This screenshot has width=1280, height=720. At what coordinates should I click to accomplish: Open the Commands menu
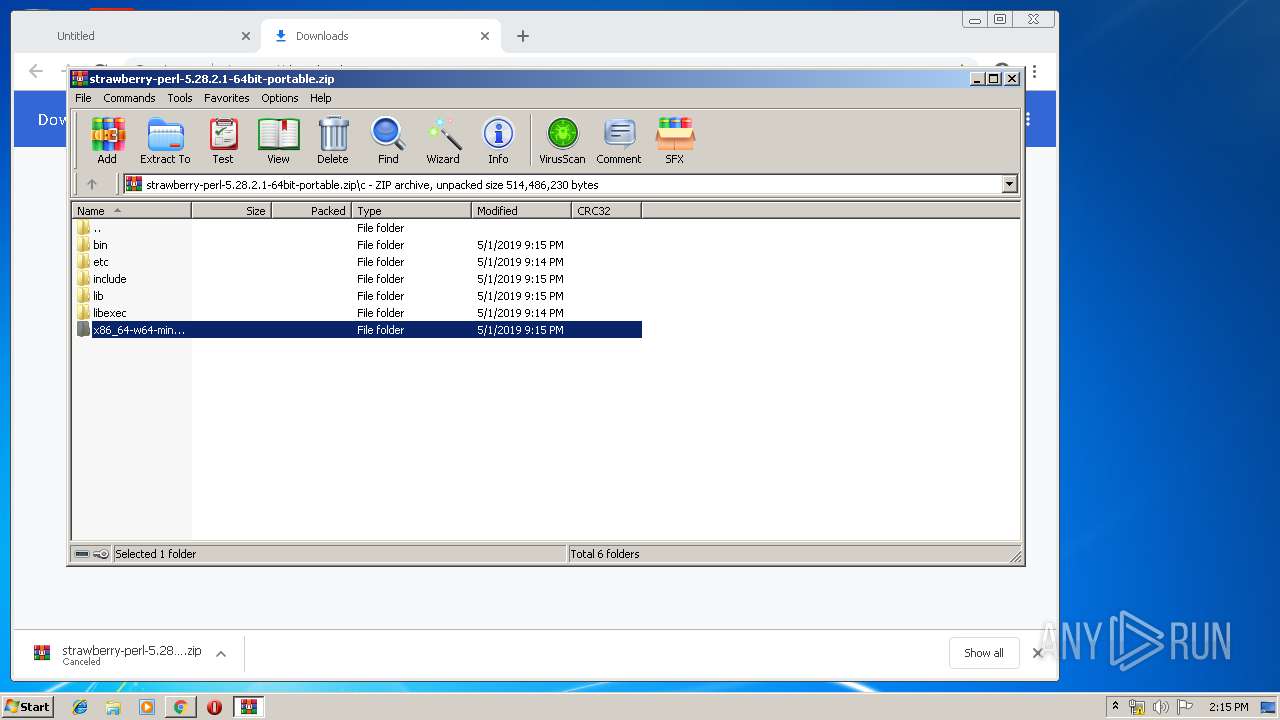coord(129,98)
